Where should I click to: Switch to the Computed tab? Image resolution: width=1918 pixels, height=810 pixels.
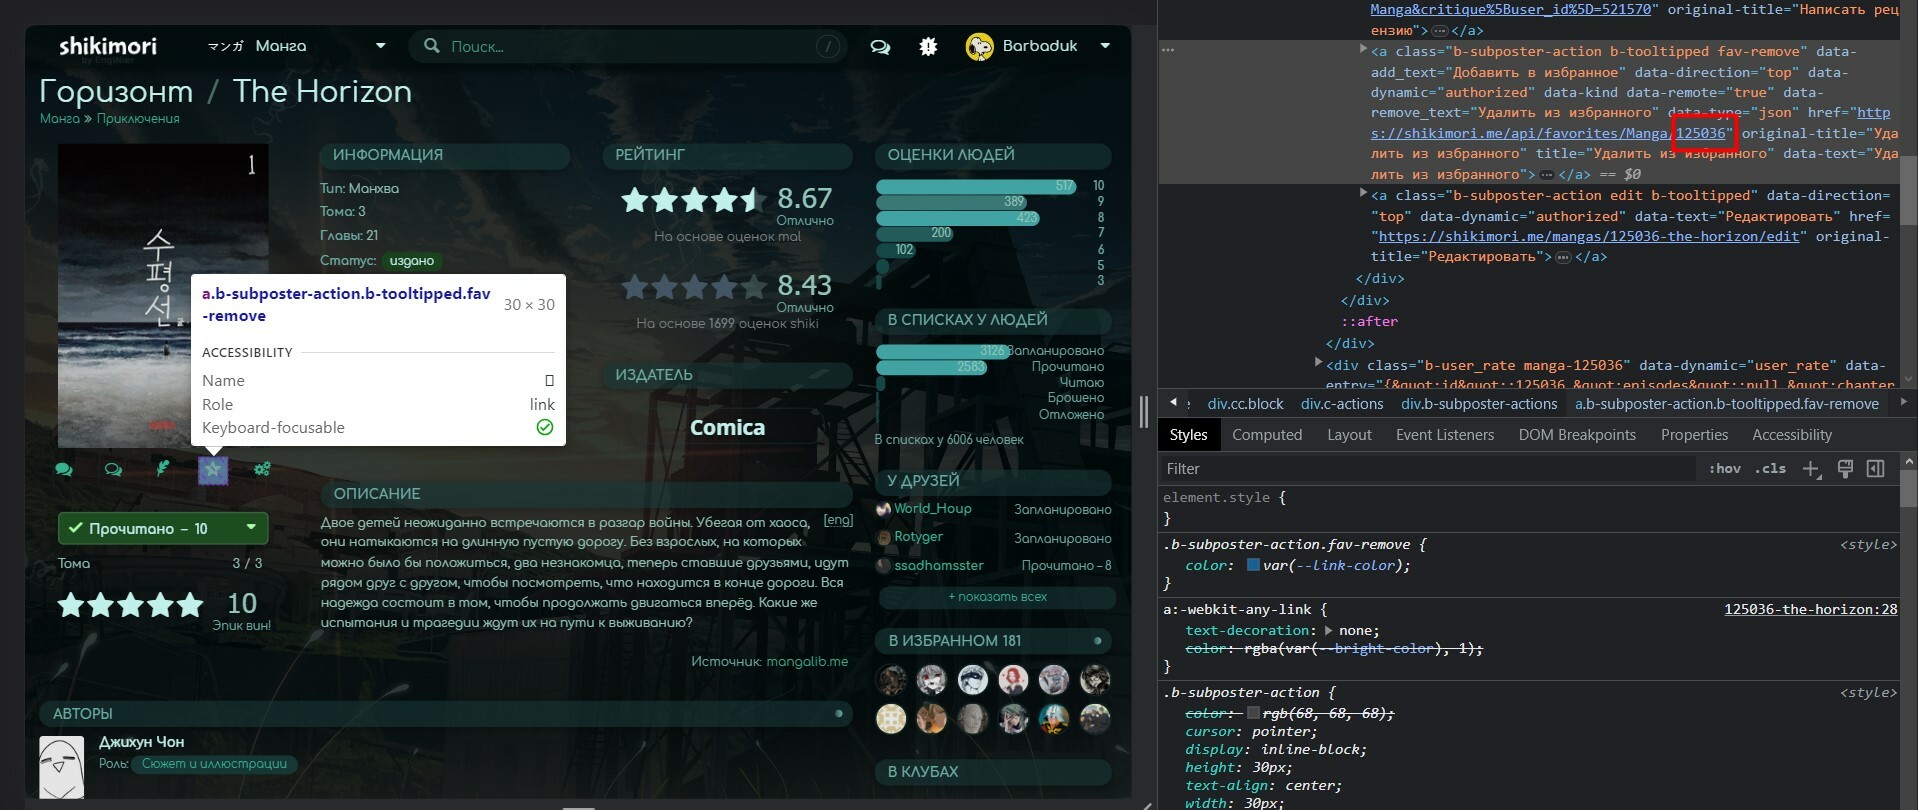(1267, 435)
